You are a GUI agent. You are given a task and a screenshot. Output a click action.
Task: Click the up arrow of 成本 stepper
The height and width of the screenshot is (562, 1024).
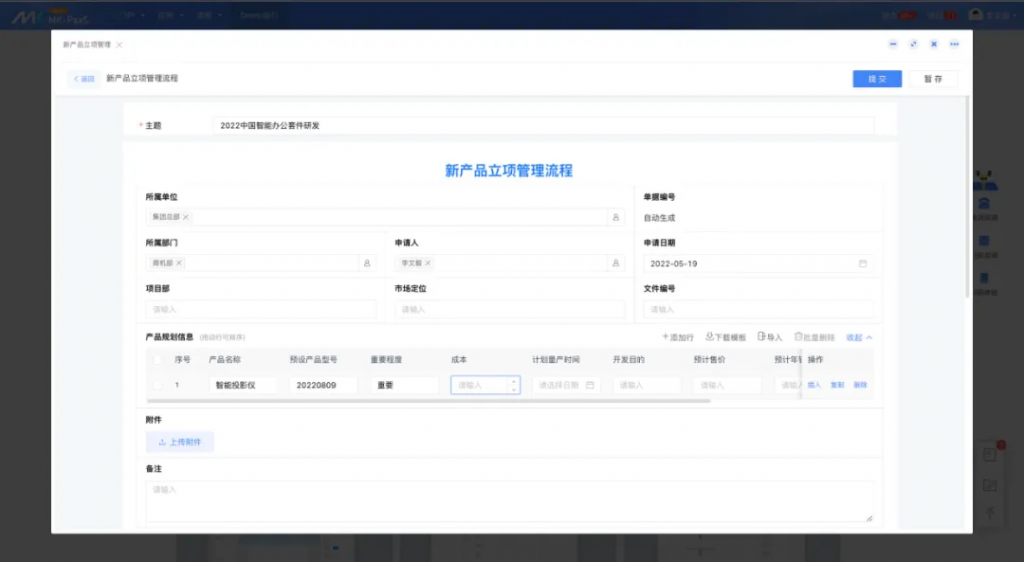(x=514, y=381)
